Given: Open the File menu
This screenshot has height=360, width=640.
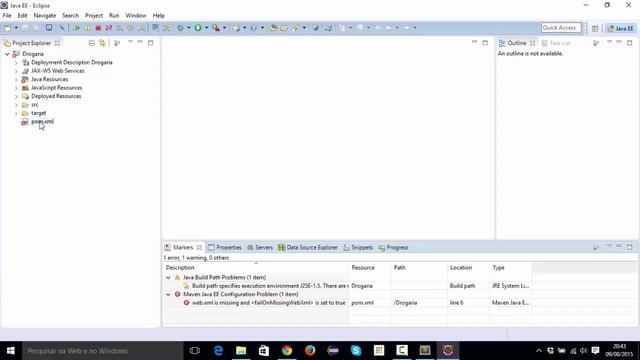Looking at the screenshot, I should (7, 16).
